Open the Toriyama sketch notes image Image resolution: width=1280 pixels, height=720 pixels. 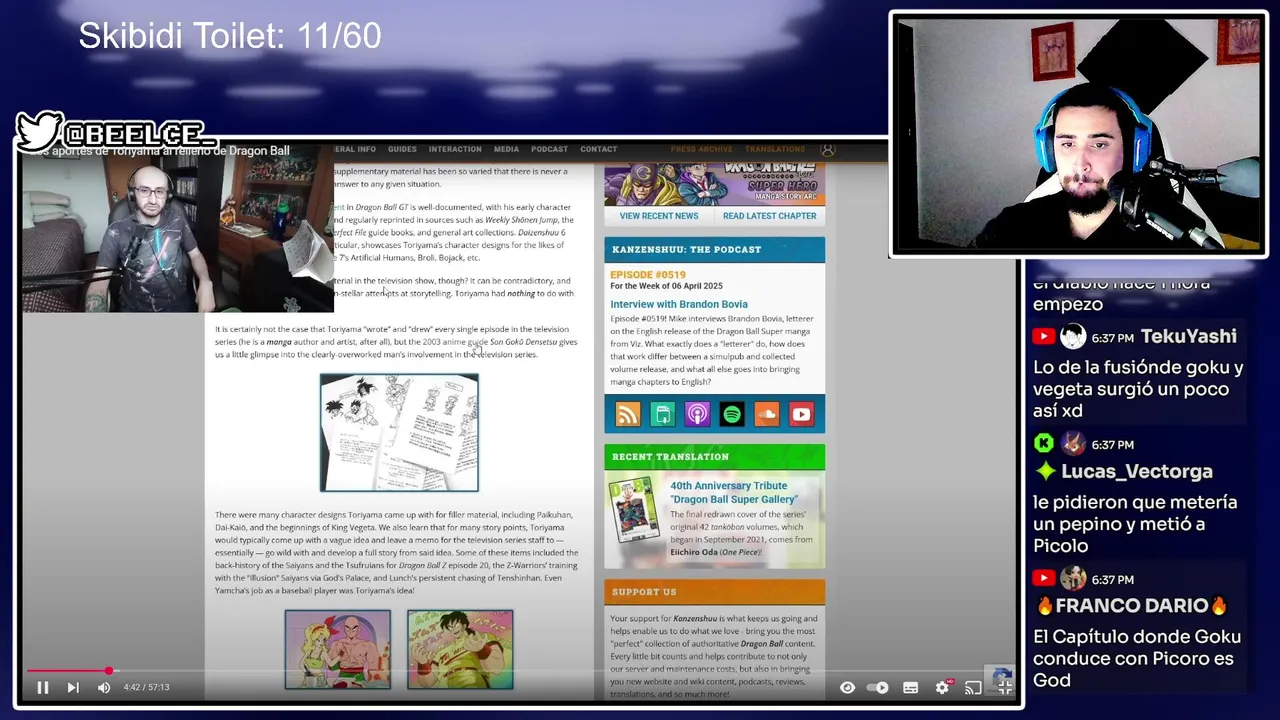point(399,433)
